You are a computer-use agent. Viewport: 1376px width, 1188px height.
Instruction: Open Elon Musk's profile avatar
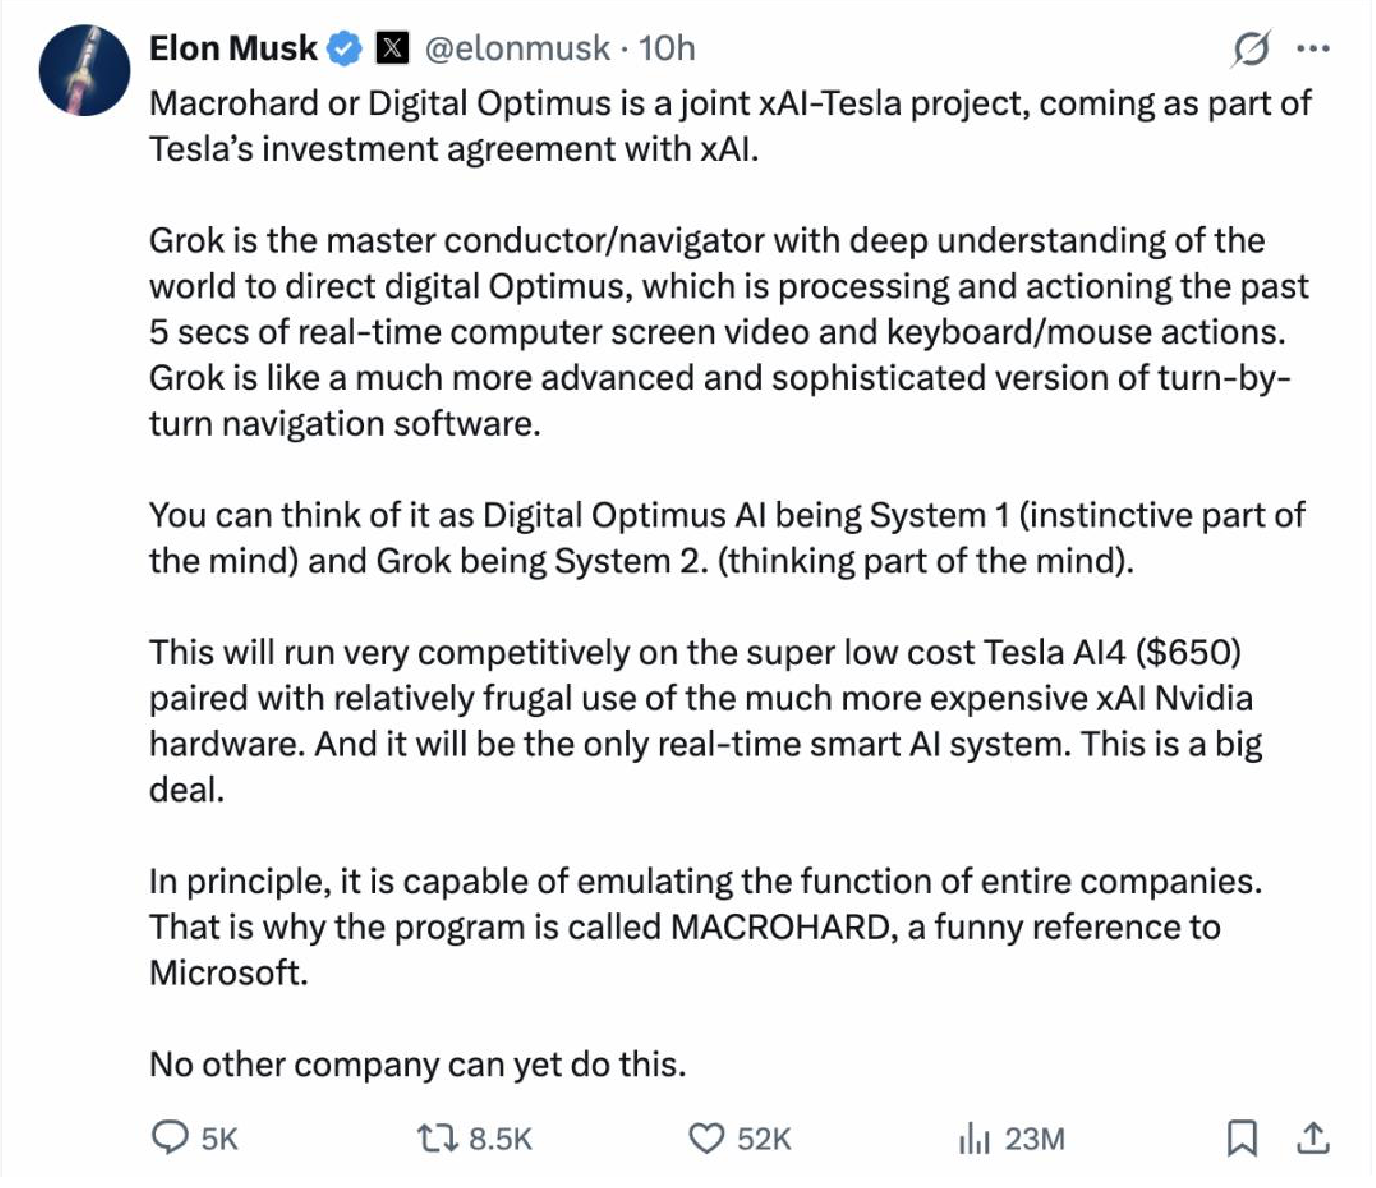[x=84, y=71]
